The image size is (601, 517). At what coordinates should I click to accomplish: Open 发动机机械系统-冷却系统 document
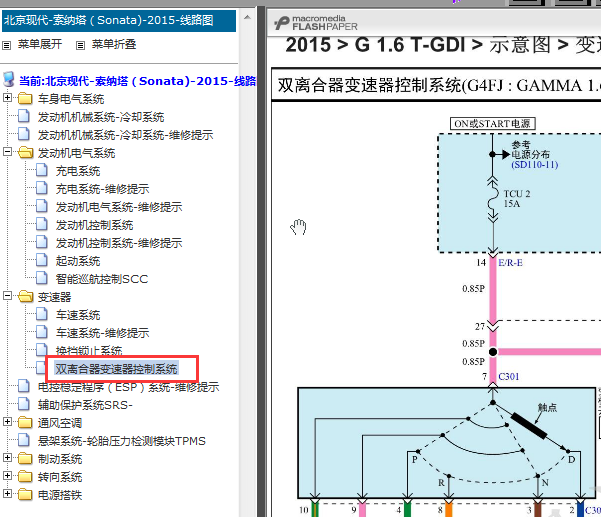[101, 117]
